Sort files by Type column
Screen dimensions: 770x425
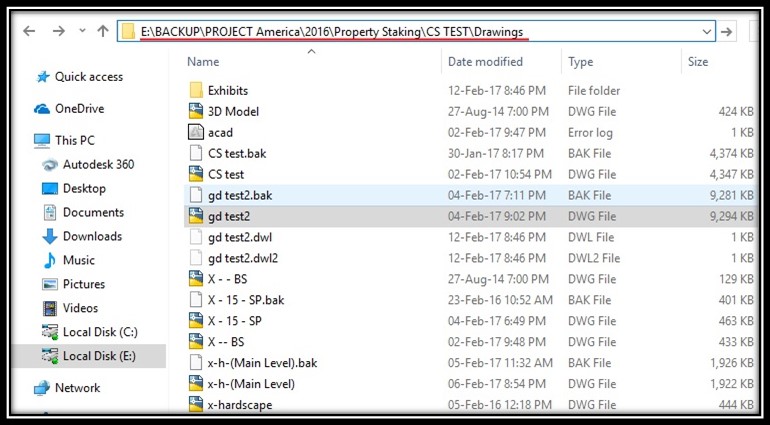tap(580, 61)
